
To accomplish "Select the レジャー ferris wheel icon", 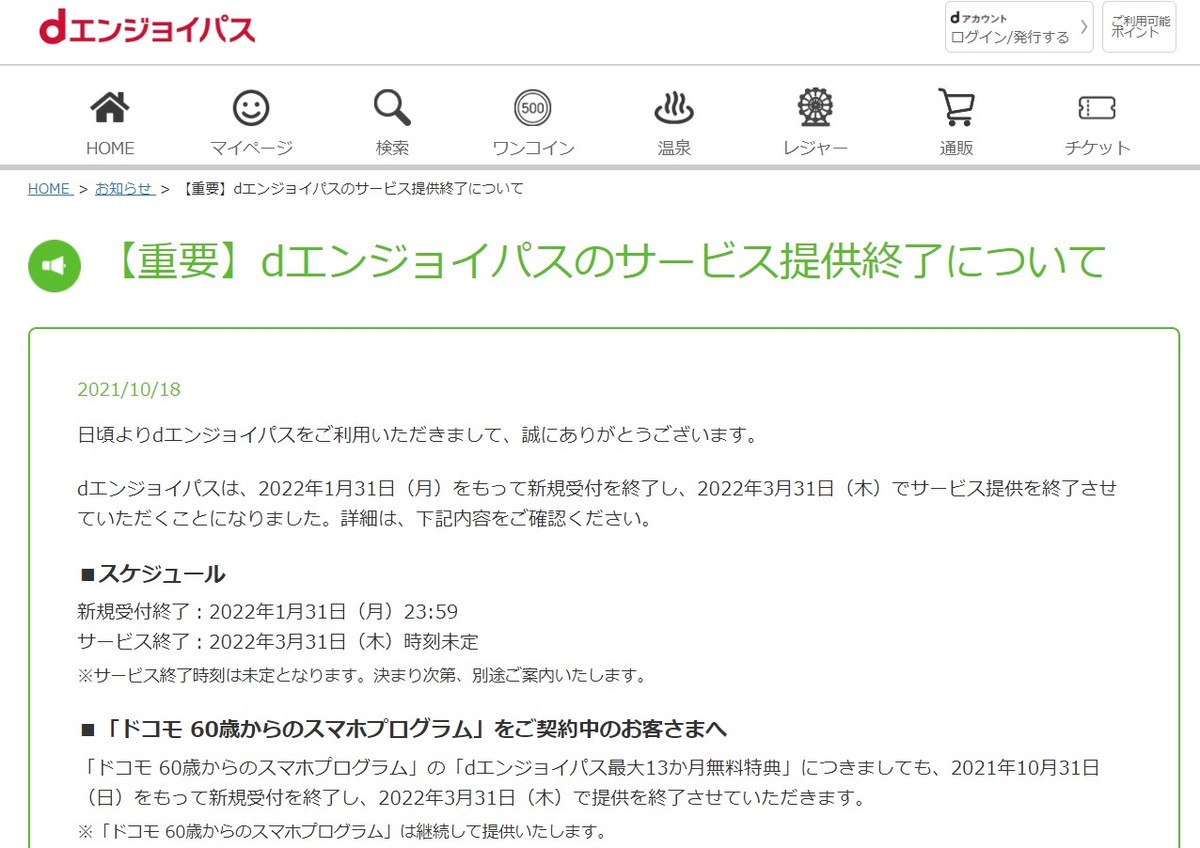I will (x=815, y=108).
